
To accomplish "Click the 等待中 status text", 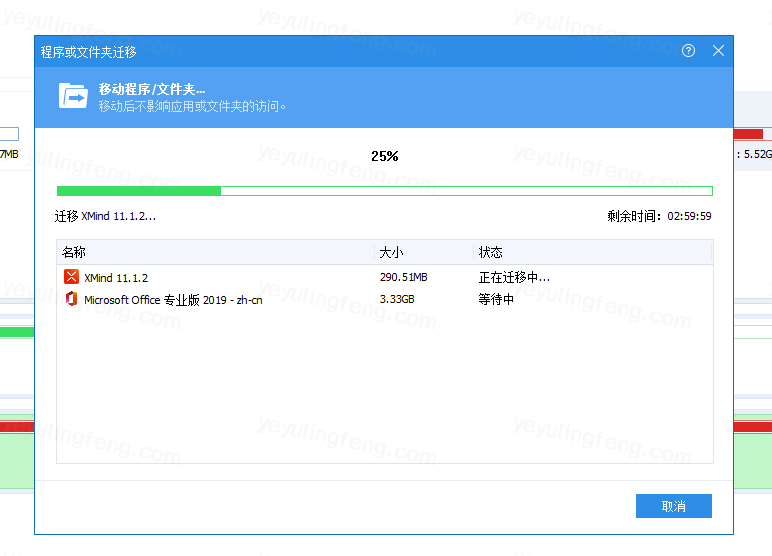I will coord(496,299).
